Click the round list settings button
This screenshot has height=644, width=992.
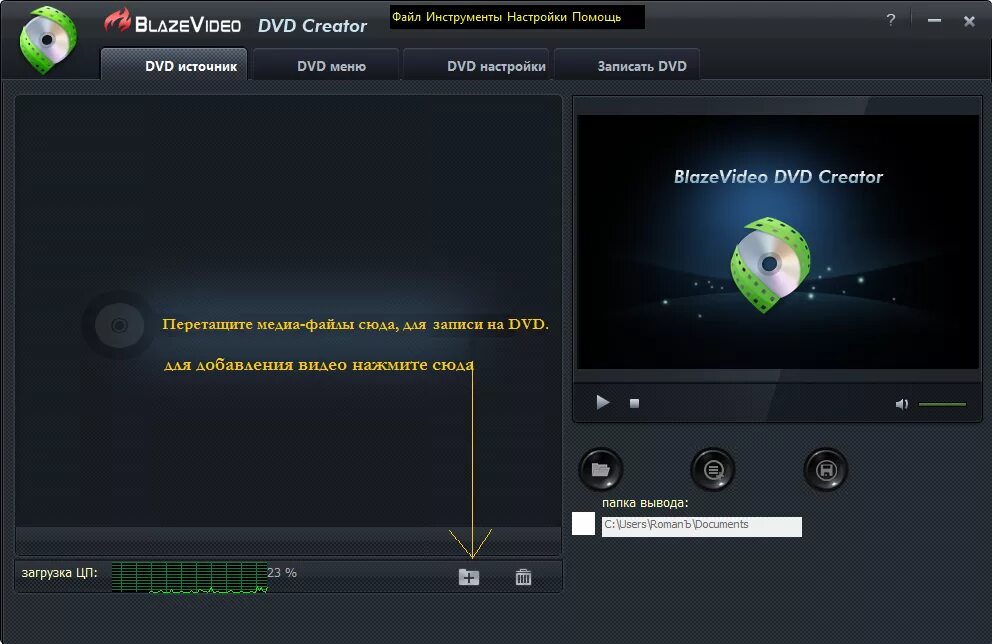click(x=713, y=469)
